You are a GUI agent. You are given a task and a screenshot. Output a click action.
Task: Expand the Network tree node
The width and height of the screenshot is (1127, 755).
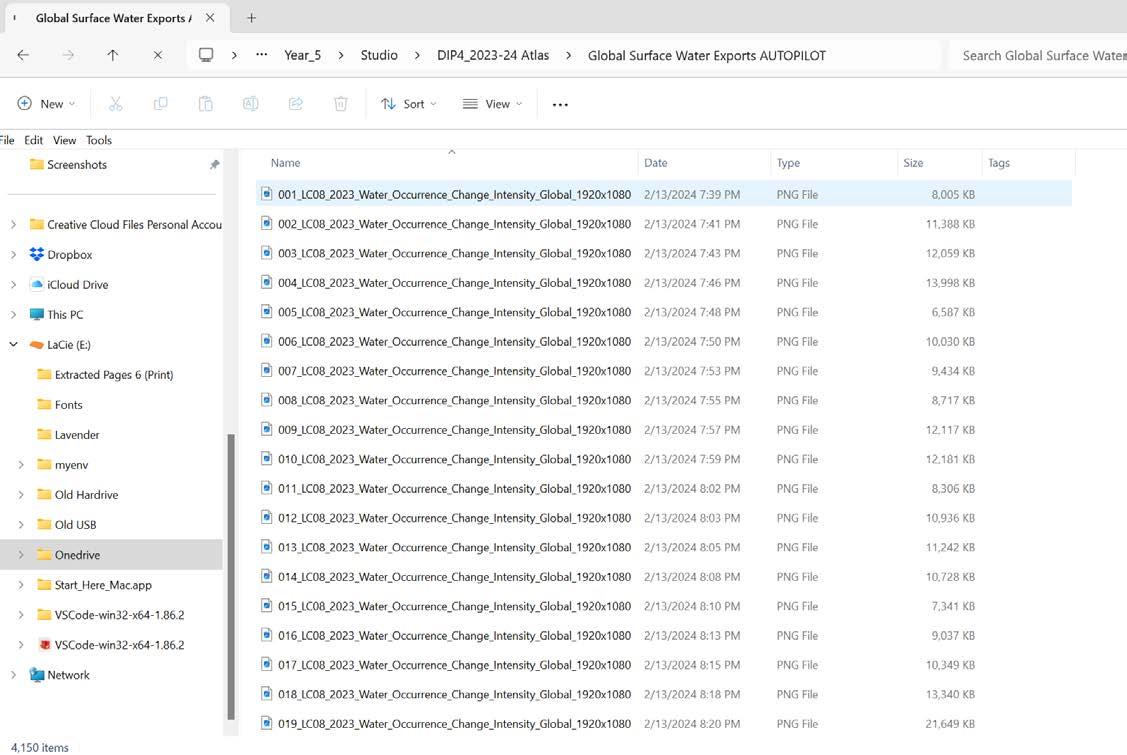pos(13,674)
